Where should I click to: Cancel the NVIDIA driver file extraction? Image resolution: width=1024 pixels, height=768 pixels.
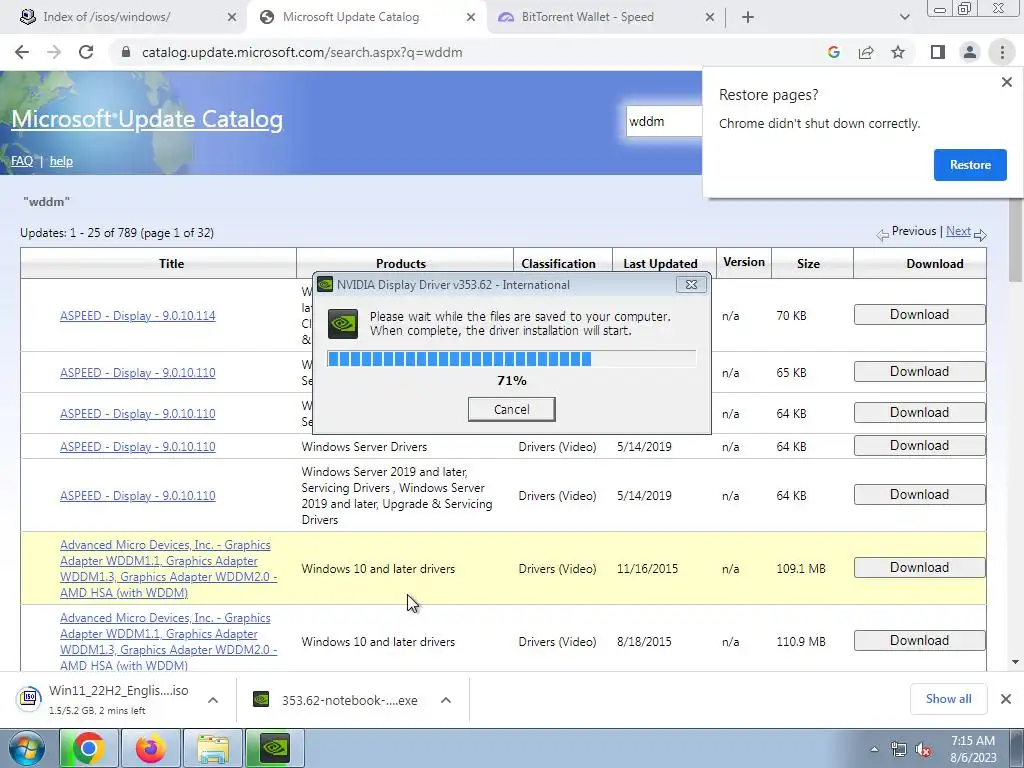coord(511,409)
